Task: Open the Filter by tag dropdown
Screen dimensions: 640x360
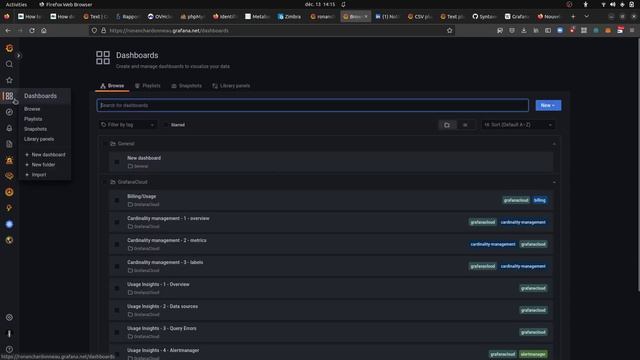Action: click(127, 125)
